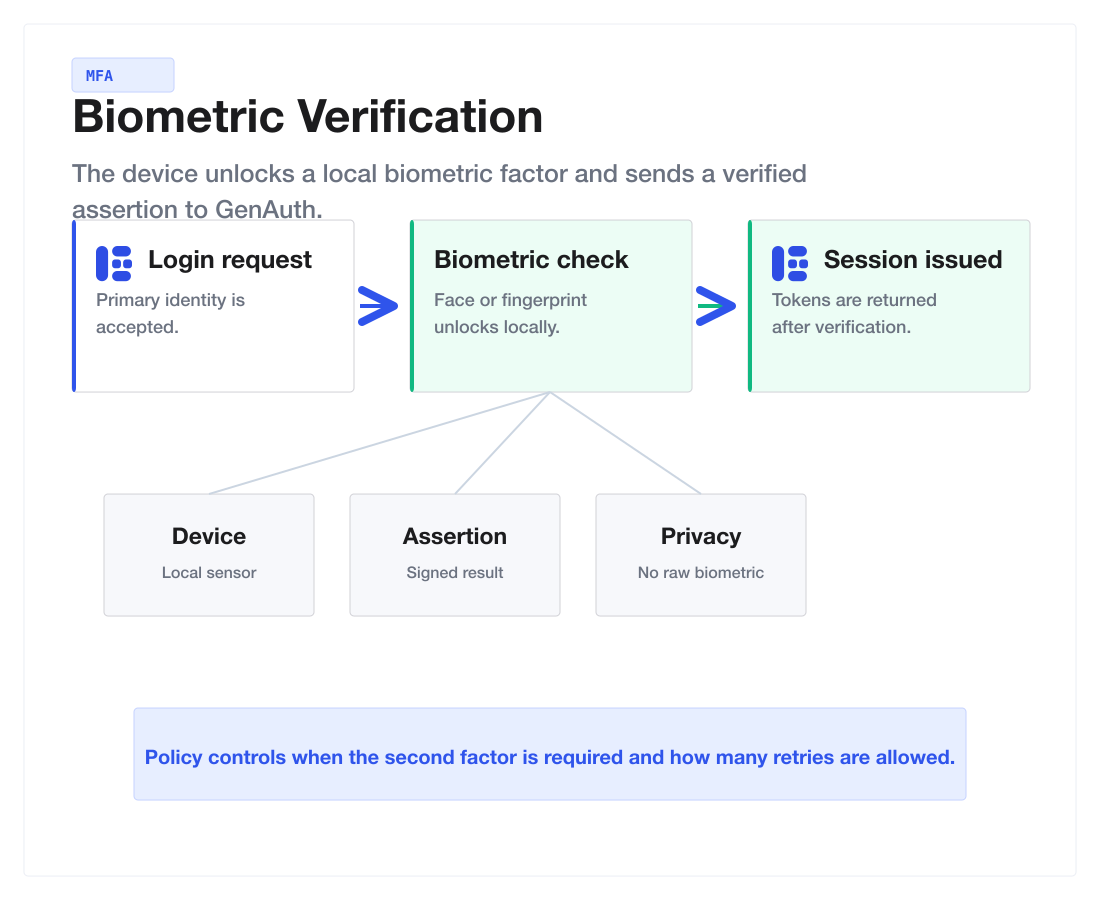Open the Login request card title

[229, 260]
